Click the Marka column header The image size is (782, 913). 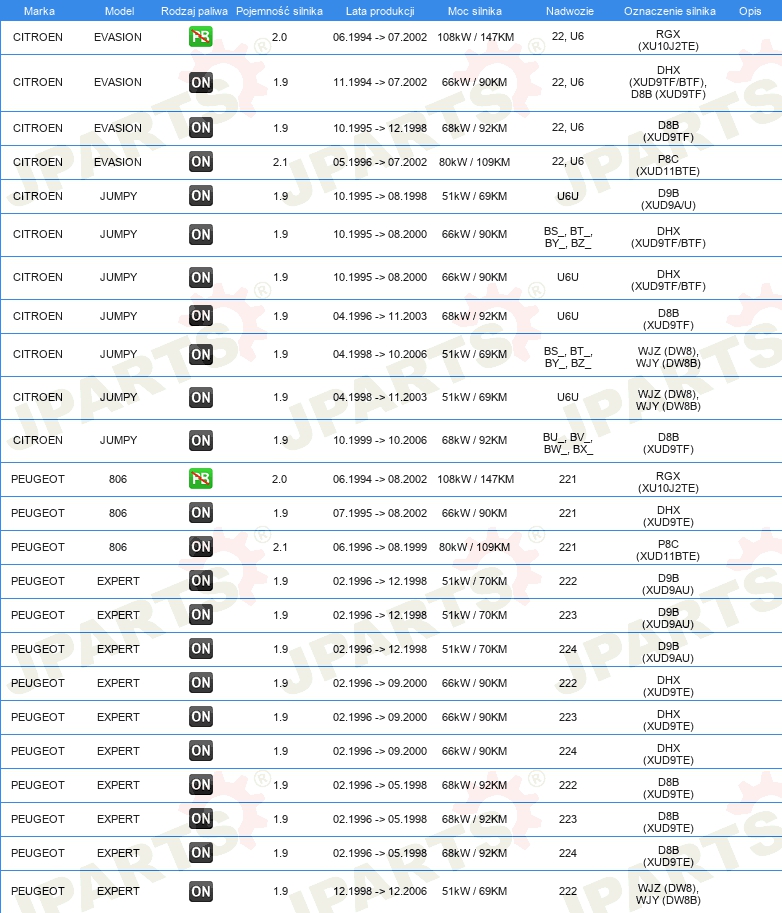coord(39,11)
